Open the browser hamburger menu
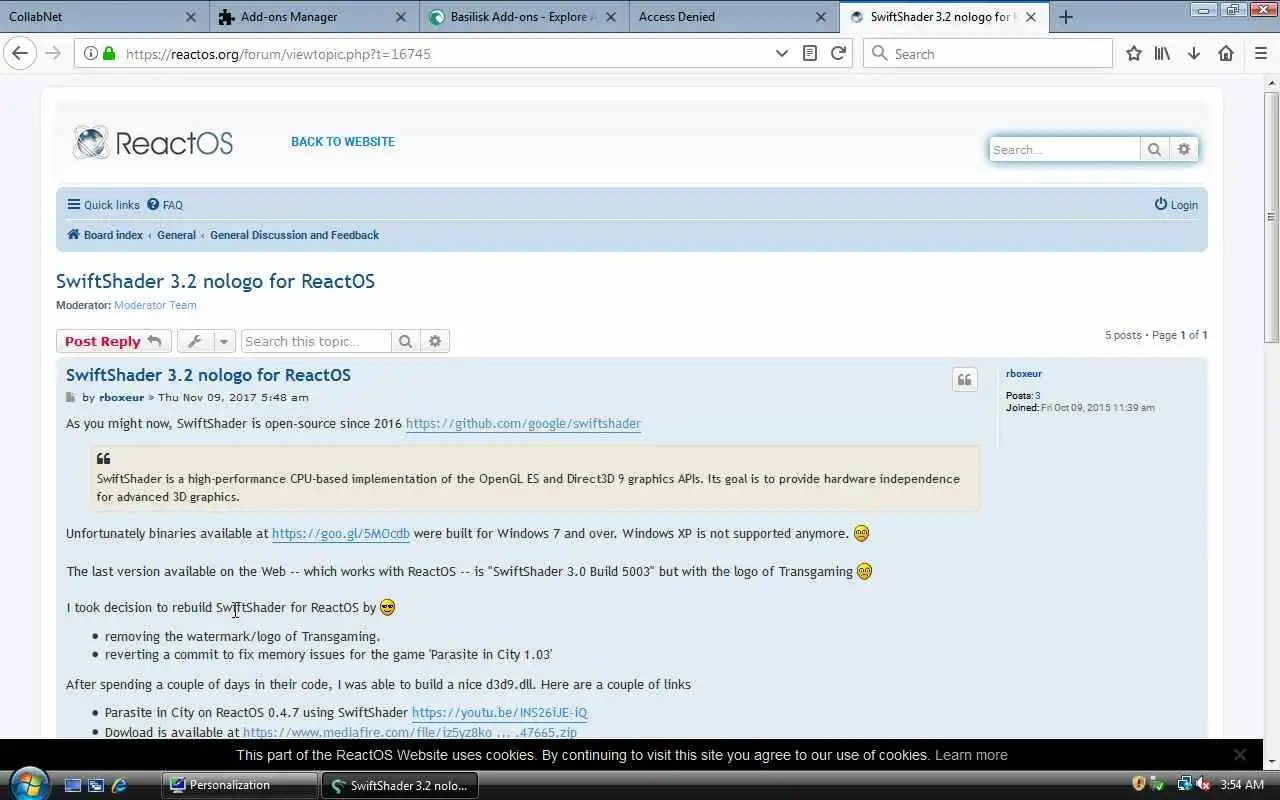Screen dimensions: 1280x800 point(1261,54)
